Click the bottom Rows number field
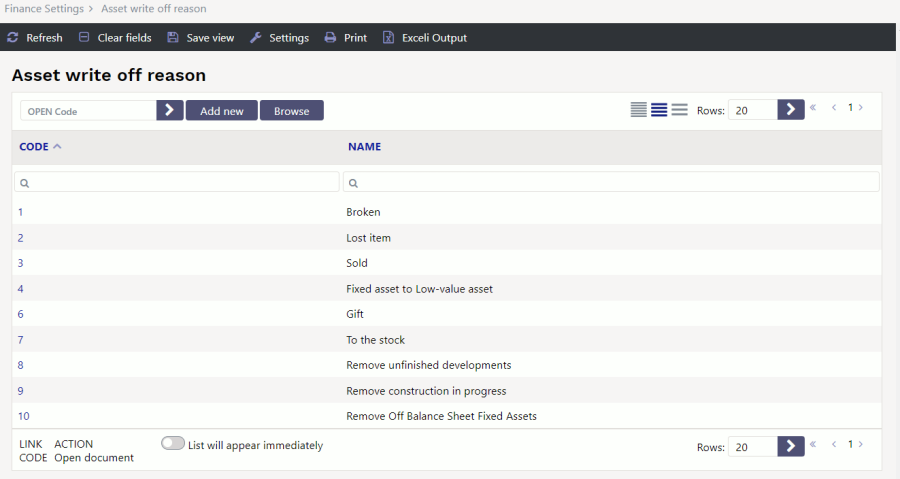The height and width of the screenshot is (479, 900). point(752,447)
